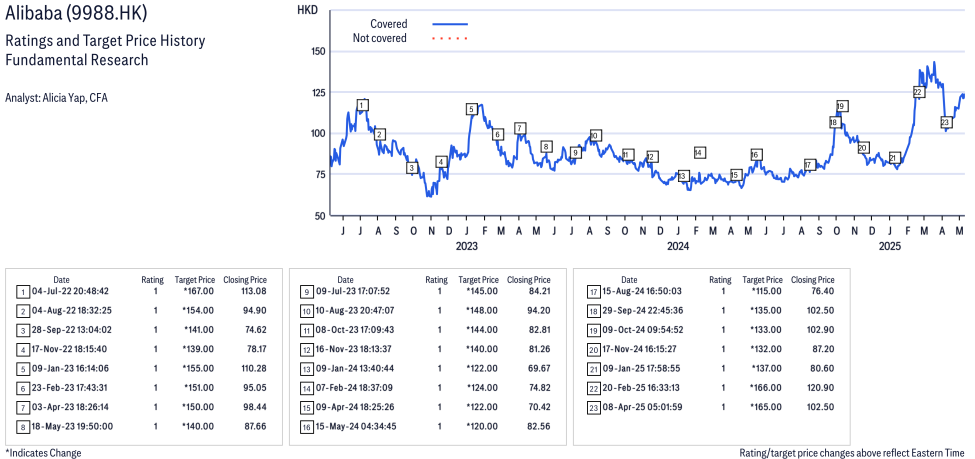Viewport: 975px width, 459px height.
Task: Click the *155.00 target price
Action: point(198,368)
